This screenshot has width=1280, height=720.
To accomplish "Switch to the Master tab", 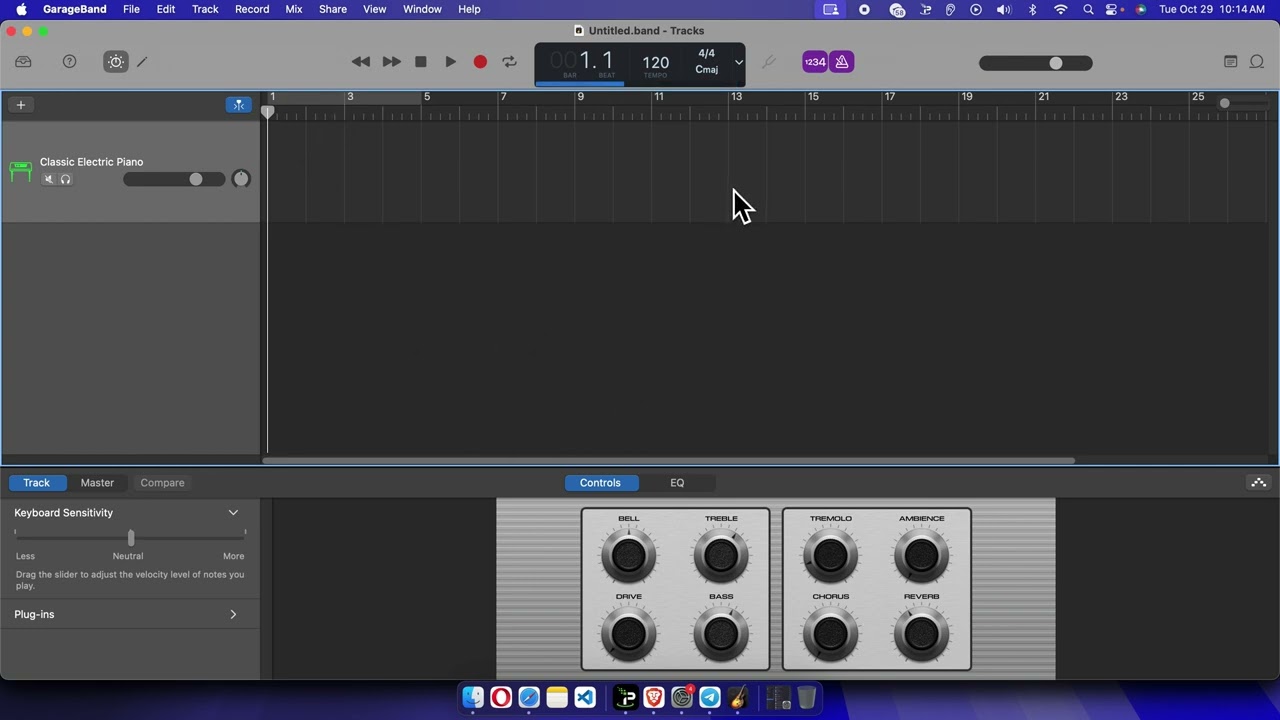I will click(97, 483).
